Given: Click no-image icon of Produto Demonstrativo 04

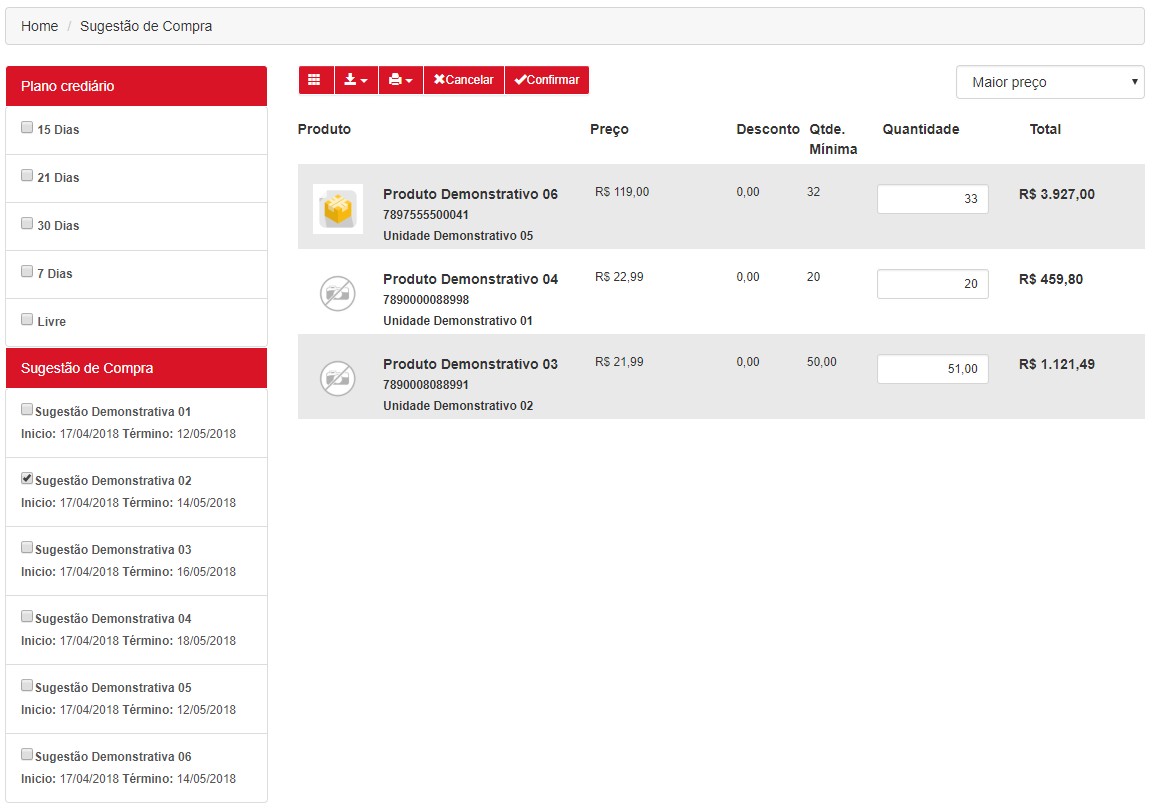Looking at the screenshot, I should pyautogui.click(x=338, y=293).
